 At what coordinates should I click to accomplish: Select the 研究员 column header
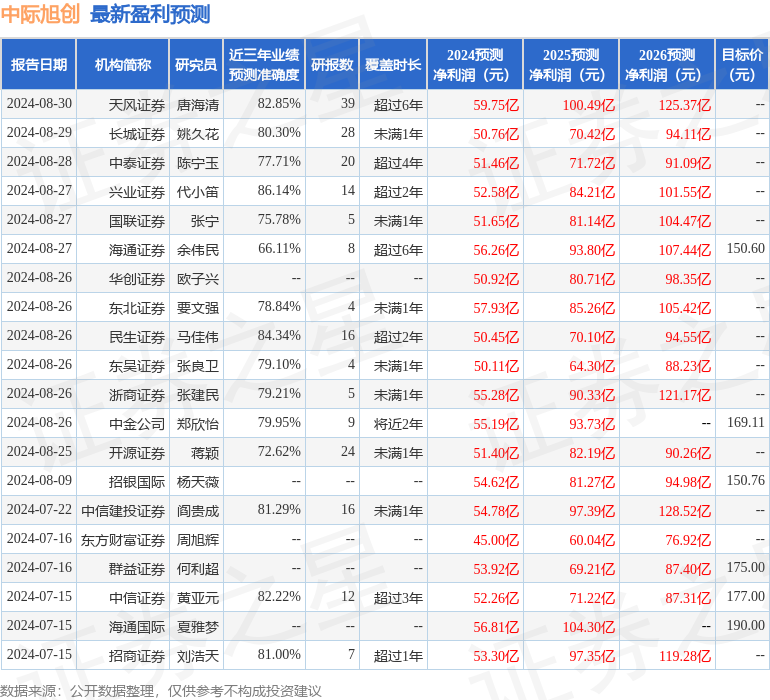pos(196,65)
